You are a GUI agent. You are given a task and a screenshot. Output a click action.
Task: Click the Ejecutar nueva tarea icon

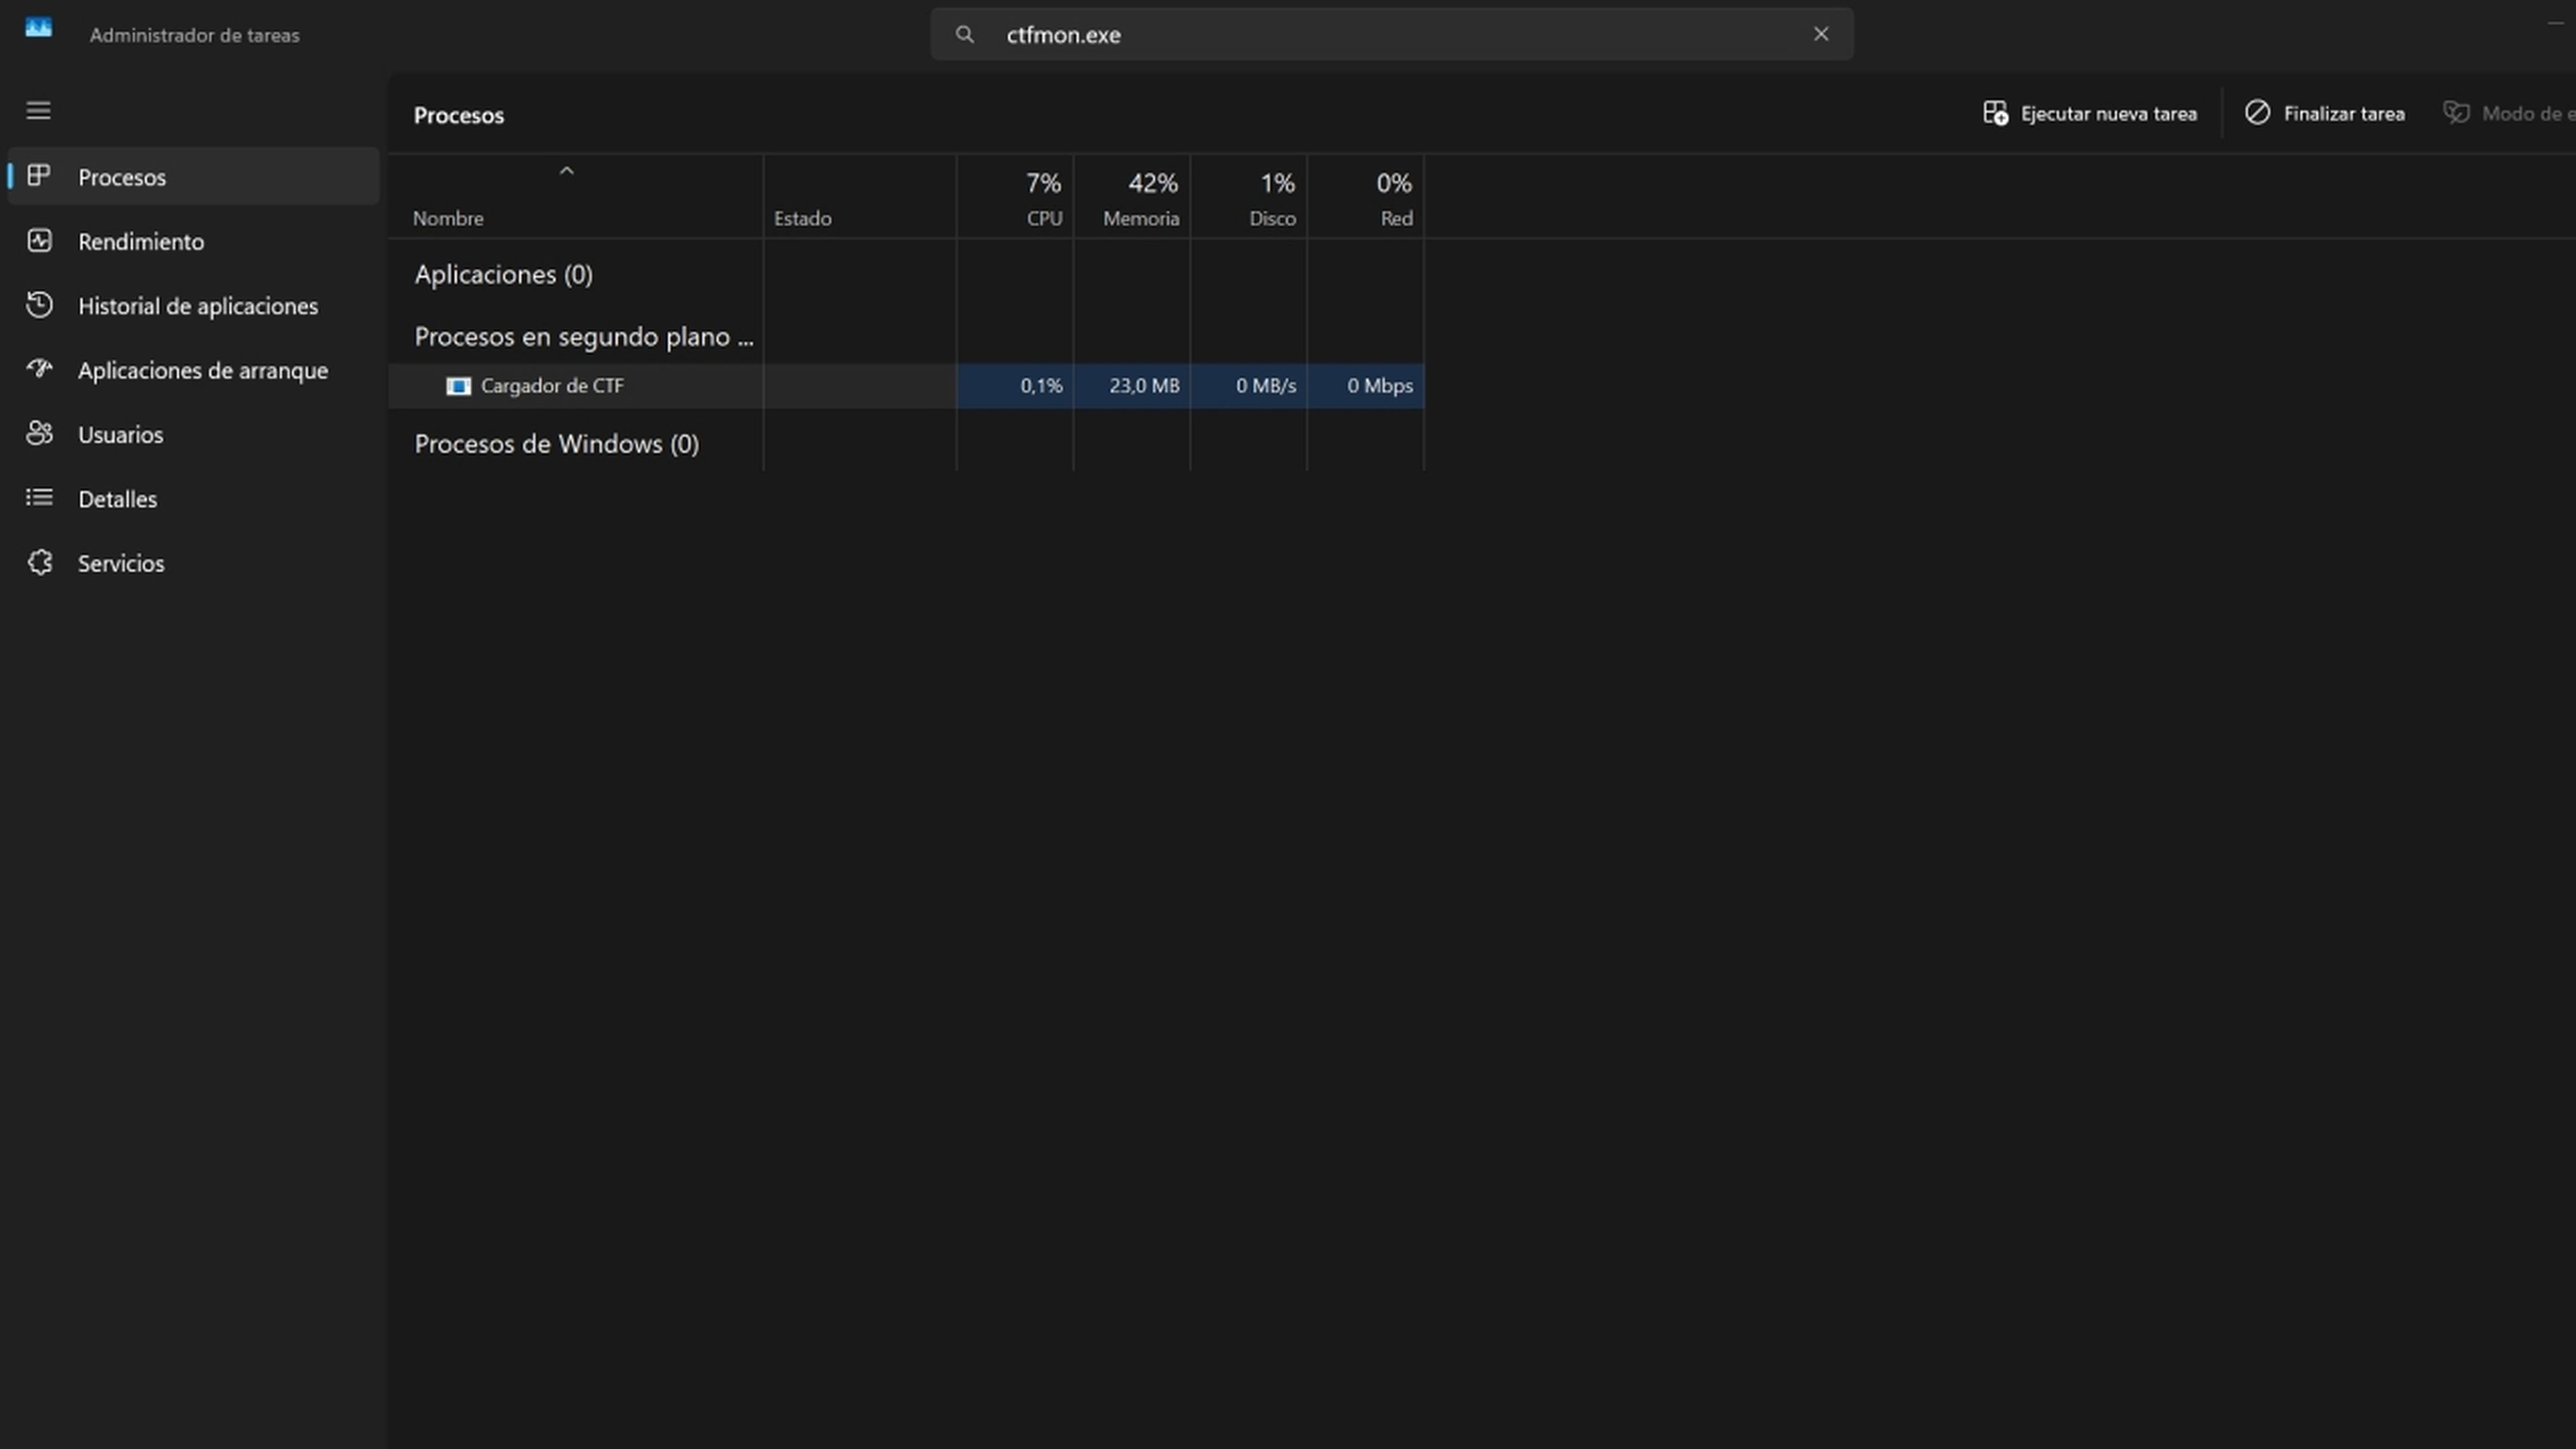point(1995,113)
